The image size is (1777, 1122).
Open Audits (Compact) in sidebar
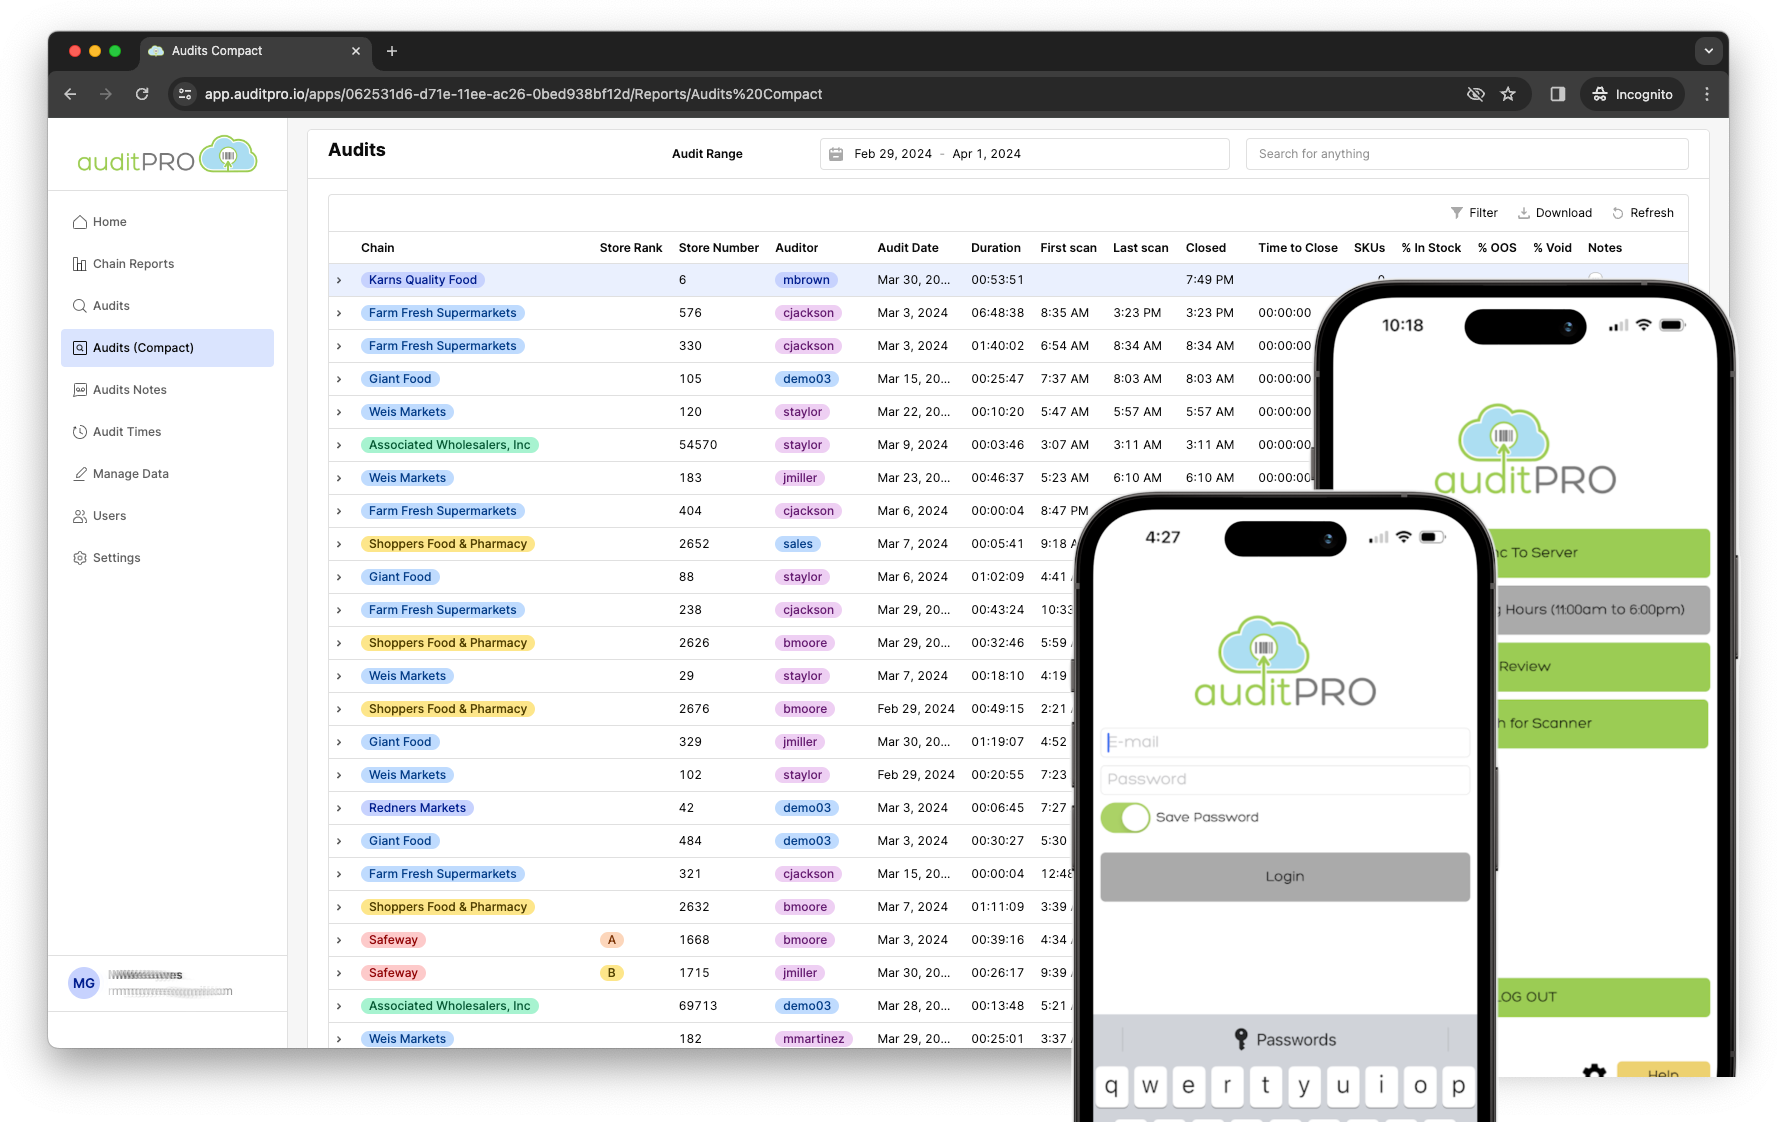pos(167,348)
